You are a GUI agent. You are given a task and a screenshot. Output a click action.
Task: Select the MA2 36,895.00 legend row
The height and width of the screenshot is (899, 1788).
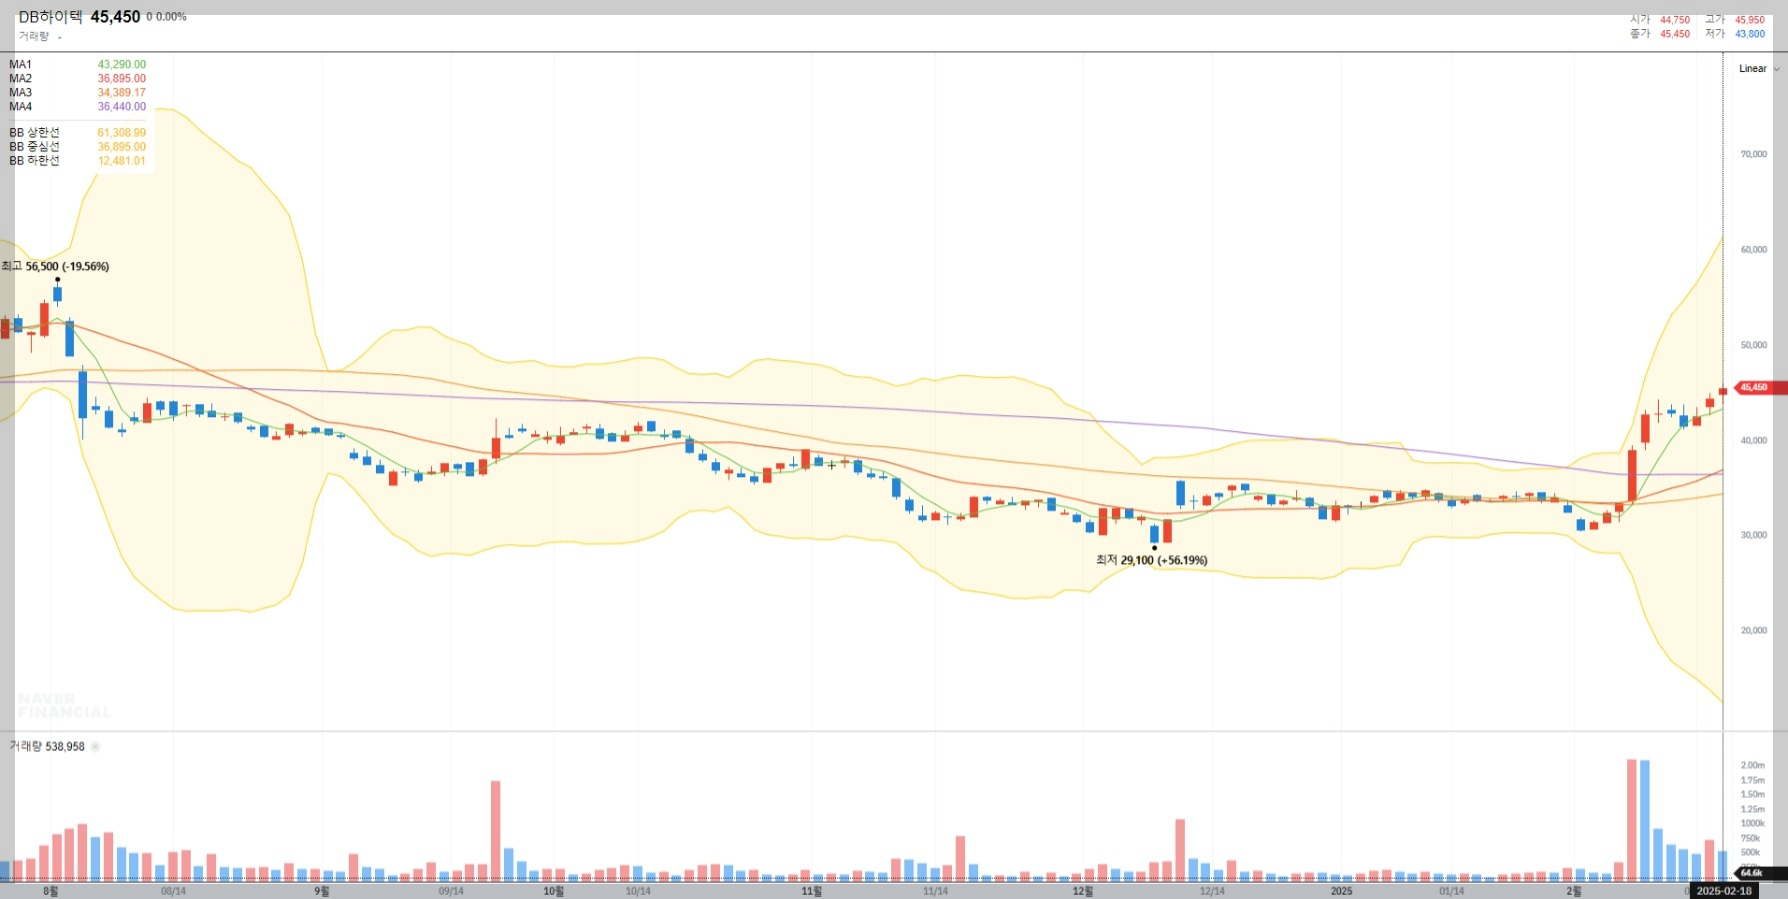pyautogui.click(x=77, y=79)
